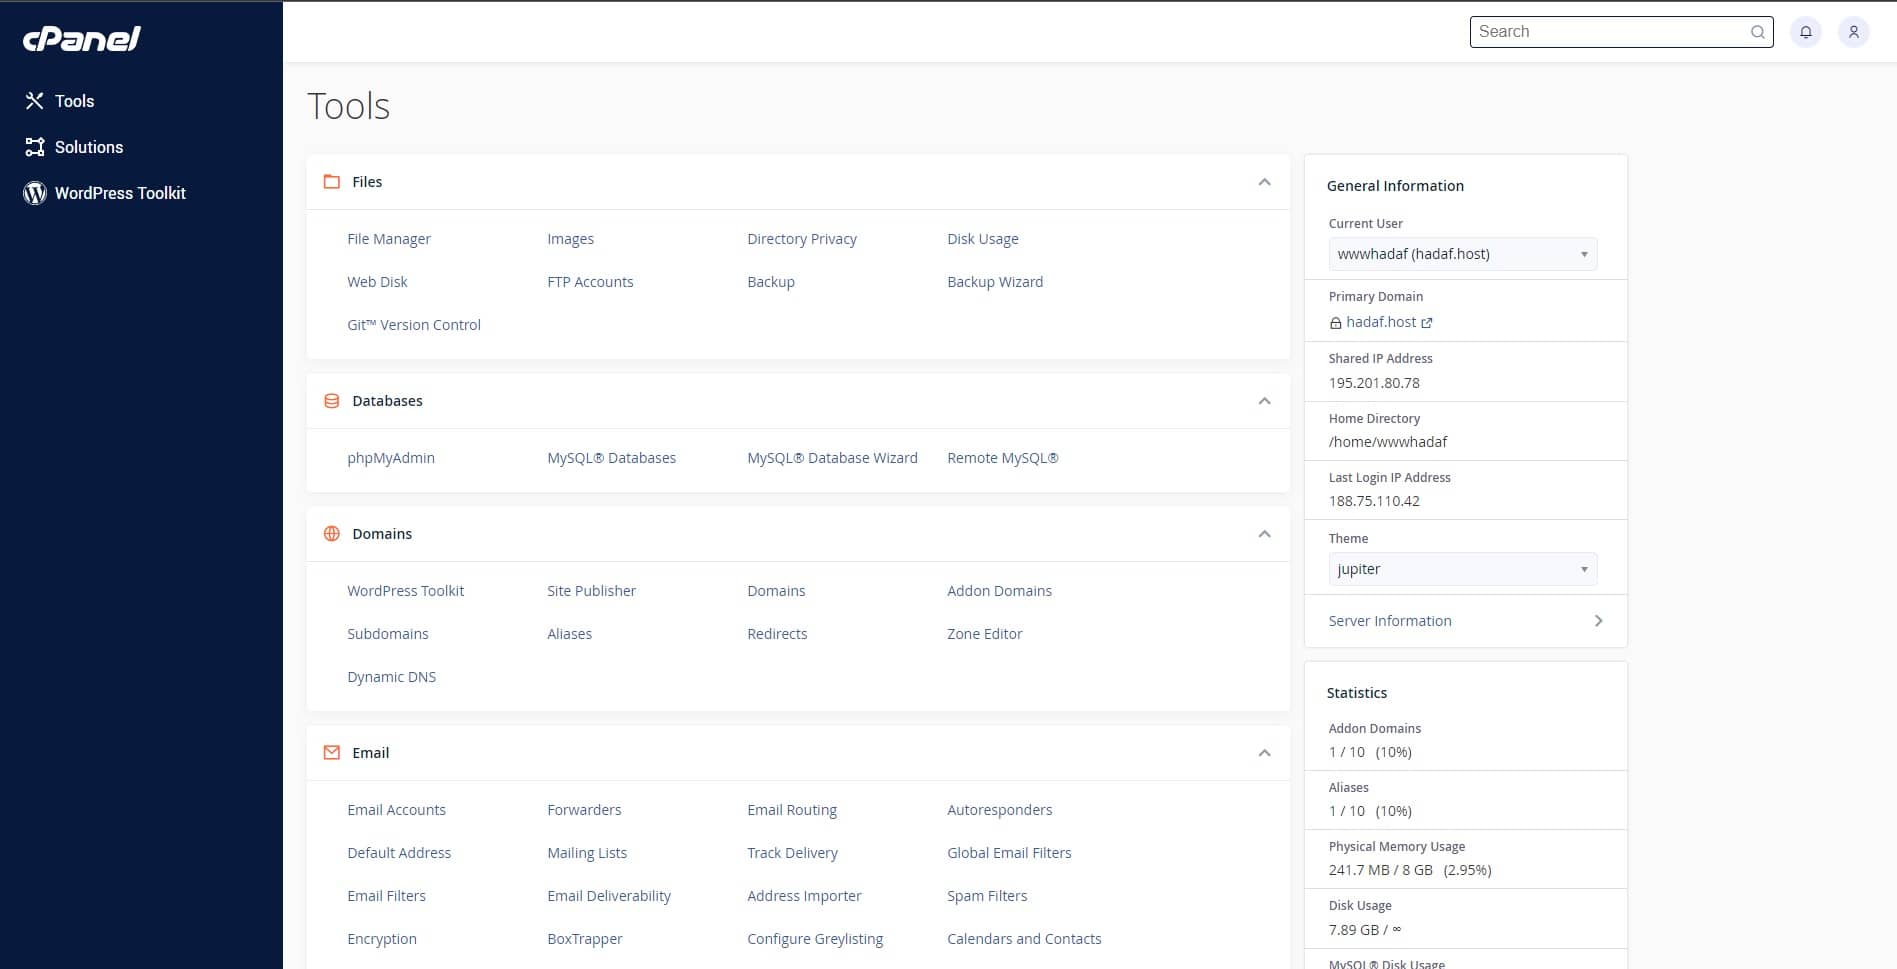This screenshot has width=1897, height=969.
Task: Open Redirects
Action: [x=777, y=634]
